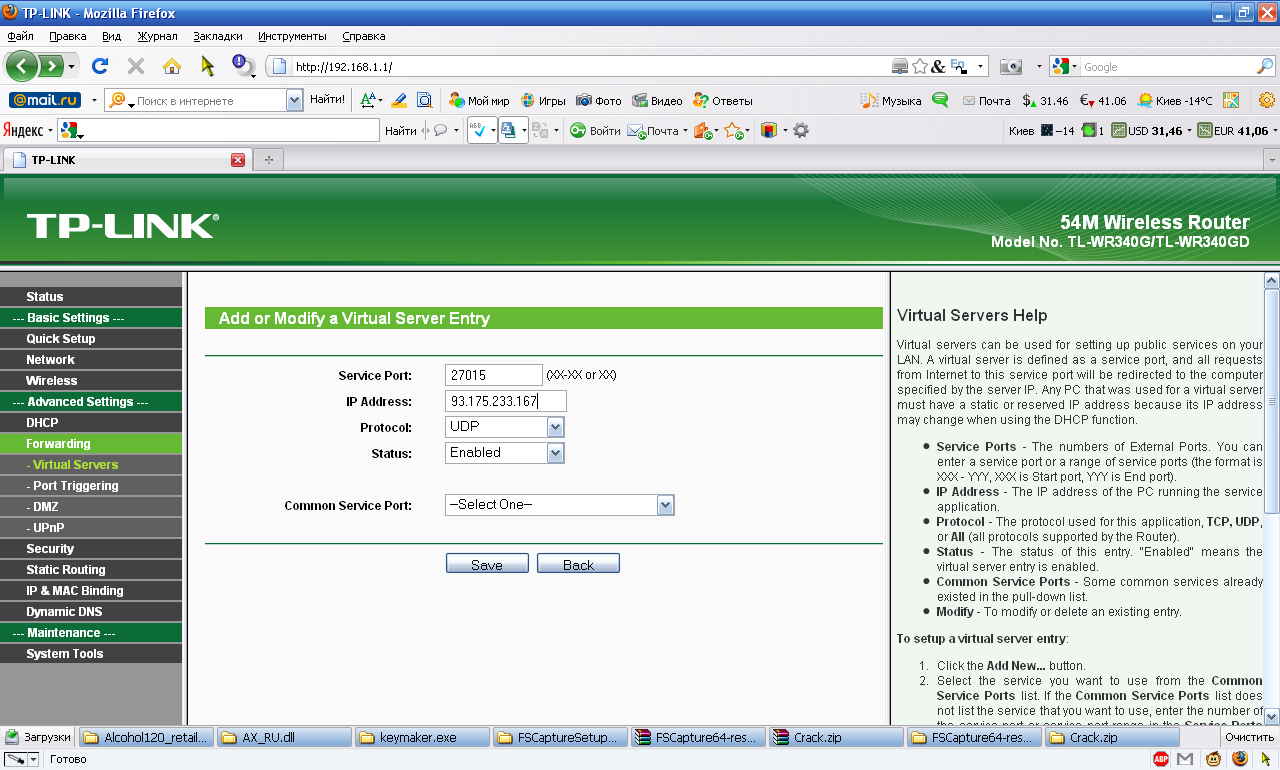Open the Protocol dropdown showing UDP
Screen dimensions: 1280x770
click(x=505, y=427)
